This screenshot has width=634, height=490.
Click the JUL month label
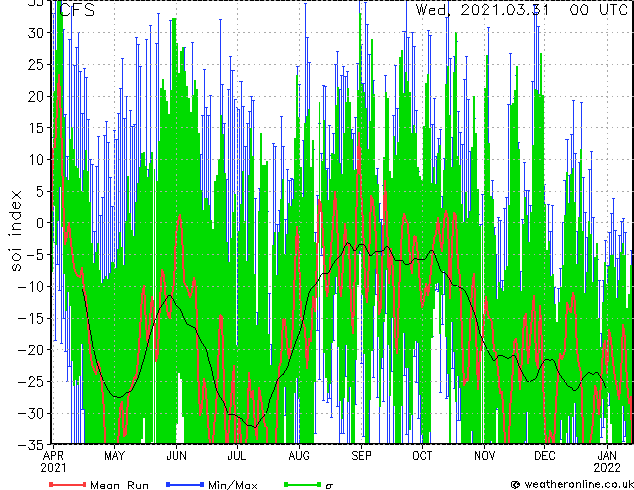coord(237,456)
